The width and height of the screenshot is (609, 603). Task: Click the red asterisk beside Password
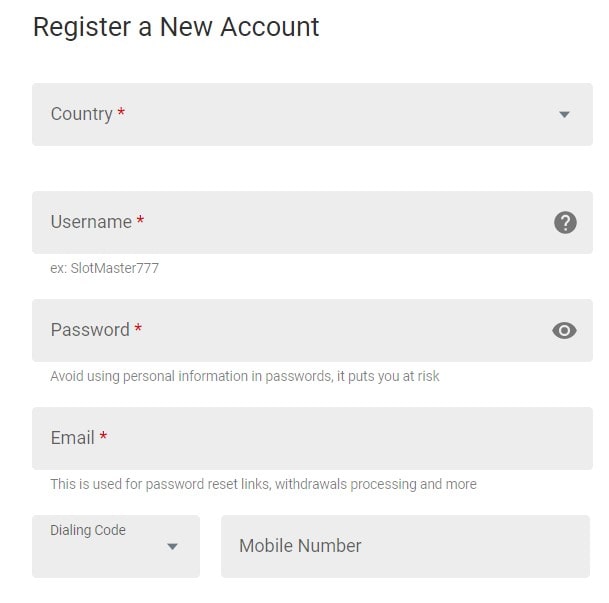pyautogui.click(x=138, y=328)
